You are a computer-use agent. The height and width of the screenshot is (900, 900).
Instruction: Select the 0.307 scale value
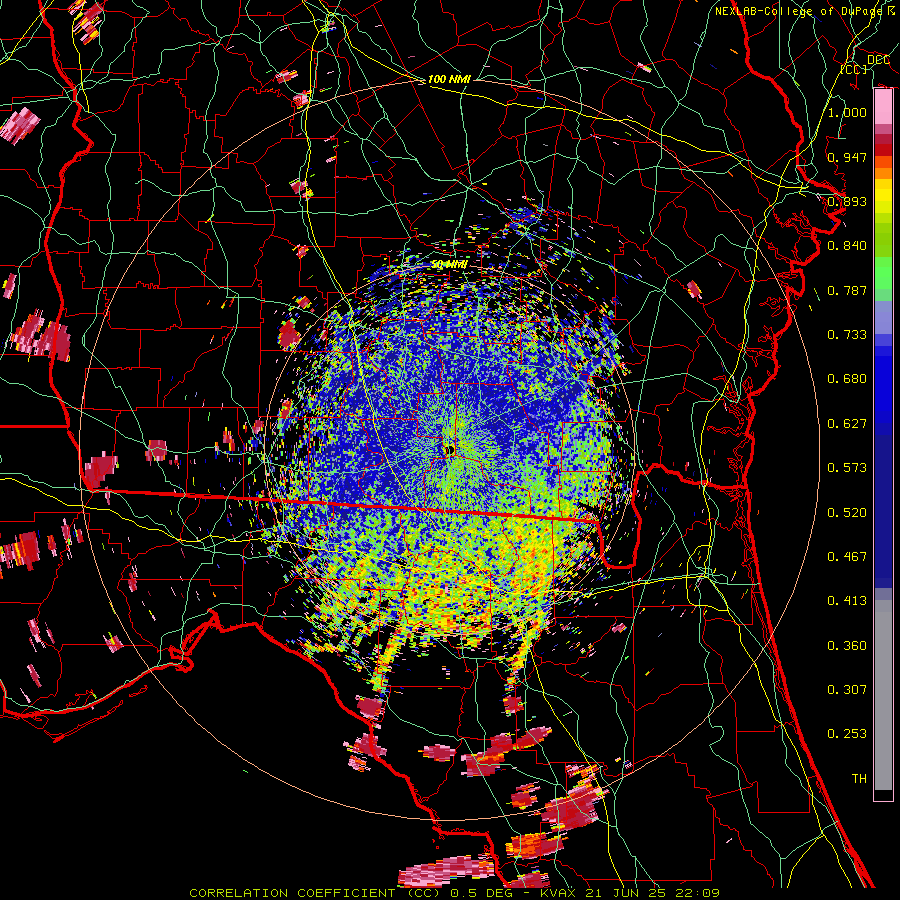(847, 690)
